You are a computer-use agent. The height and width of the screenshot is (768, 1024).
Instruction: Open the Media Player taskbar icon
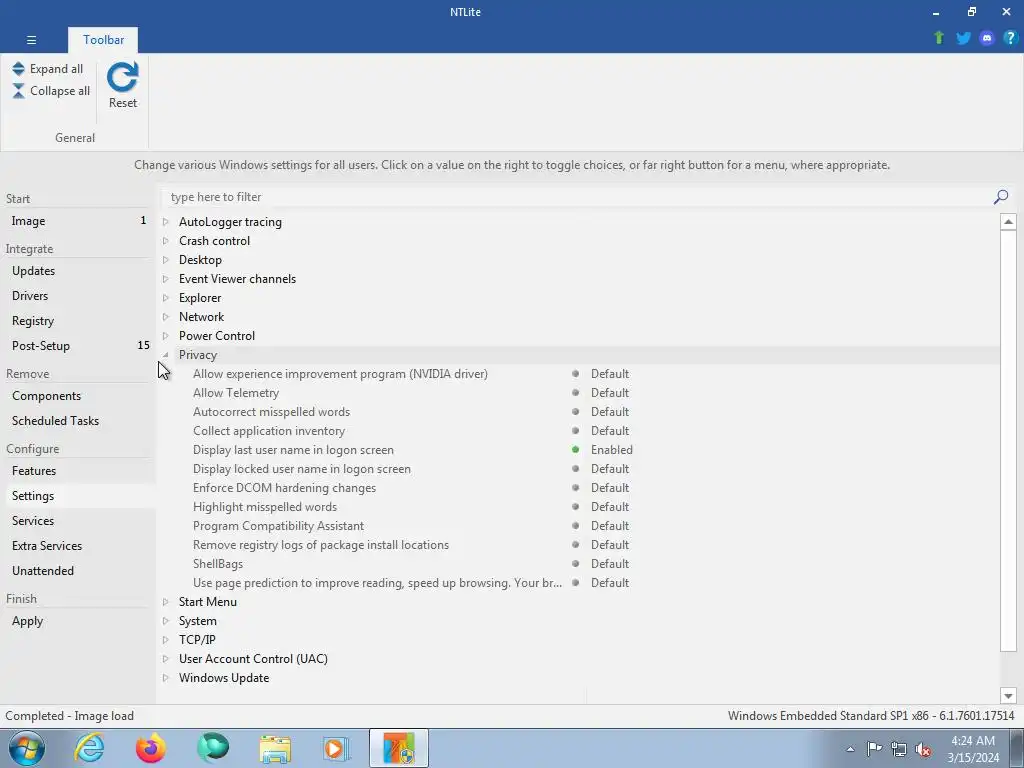pos(337,748)
